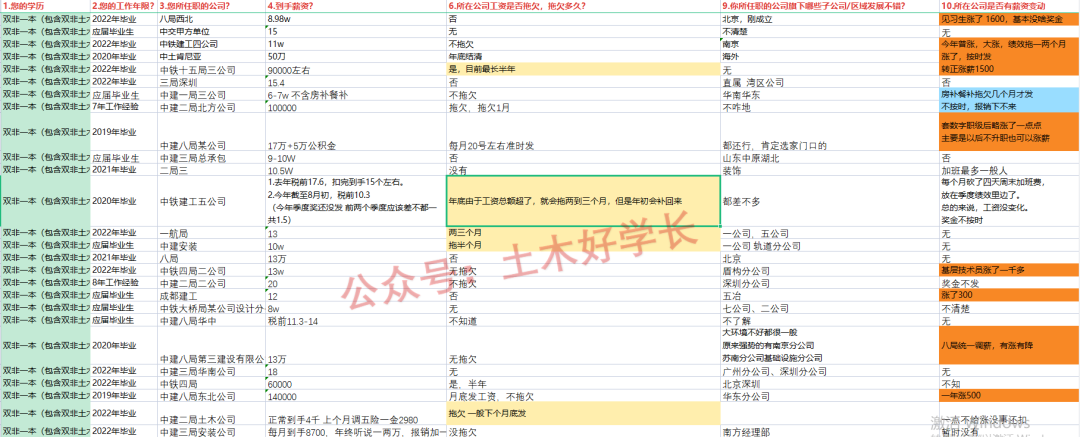Select the company cell '成都建工'
Image resolution: width=1080 pixels, height=437 pixels.
pos(211,296)
